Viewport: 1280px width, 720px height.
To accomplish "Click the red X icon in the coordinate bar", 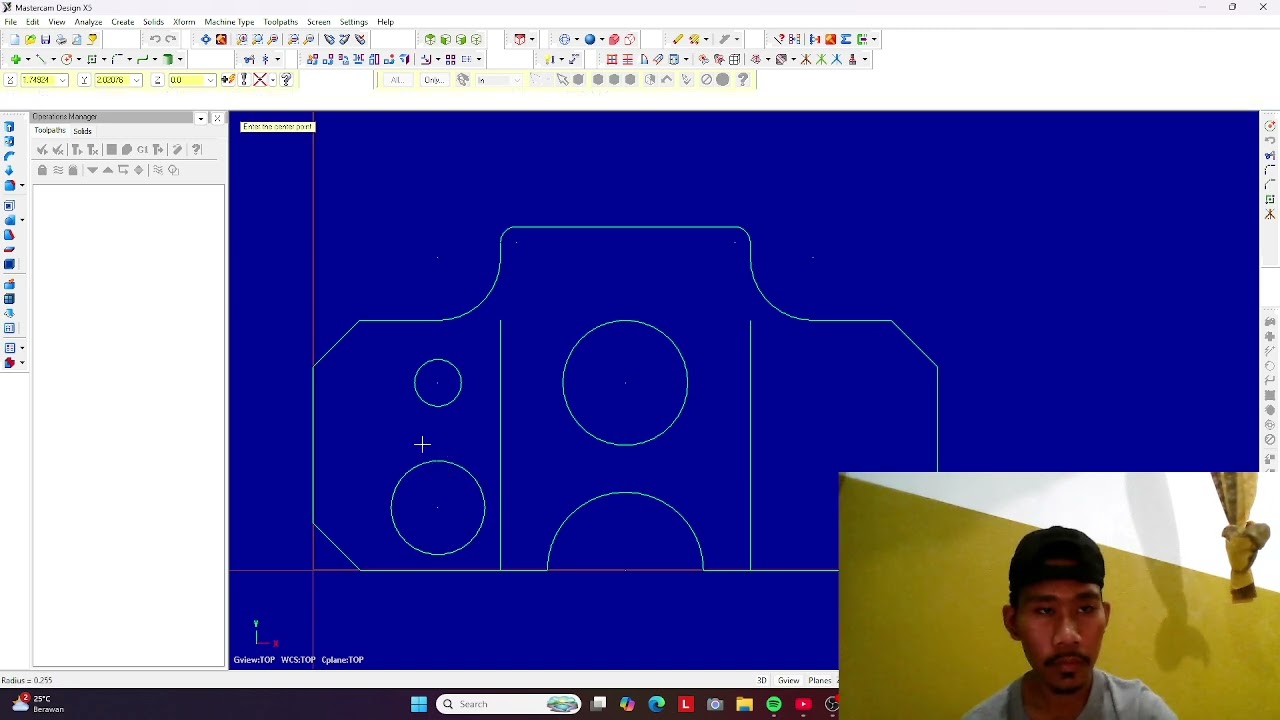I will pyautogui.click(x=260, y=80).
